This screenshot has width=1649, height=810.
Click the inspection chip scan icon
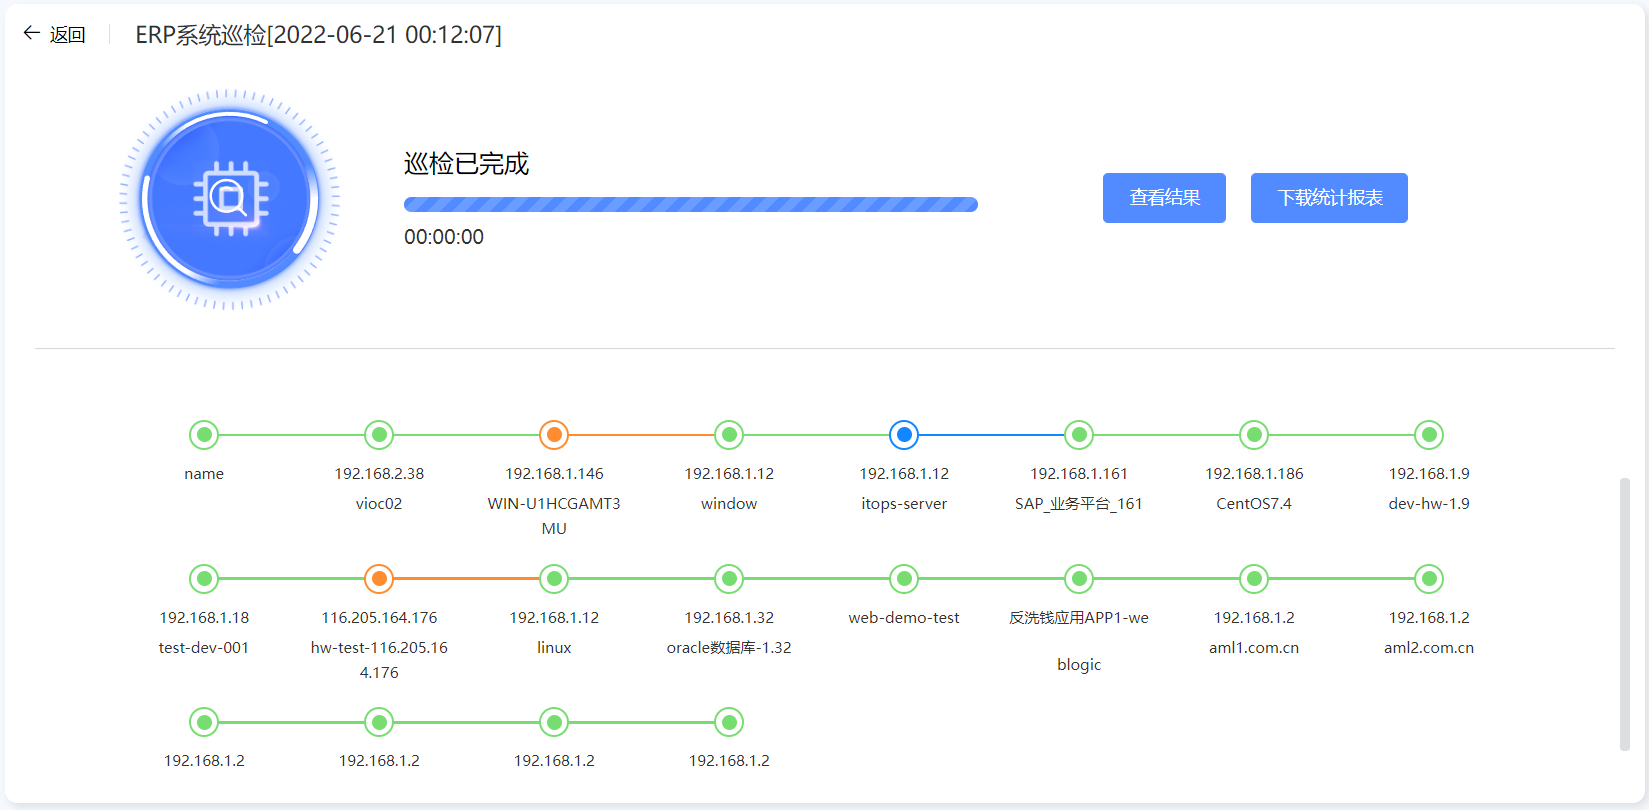pyautogui.click(x=231, y=199)
